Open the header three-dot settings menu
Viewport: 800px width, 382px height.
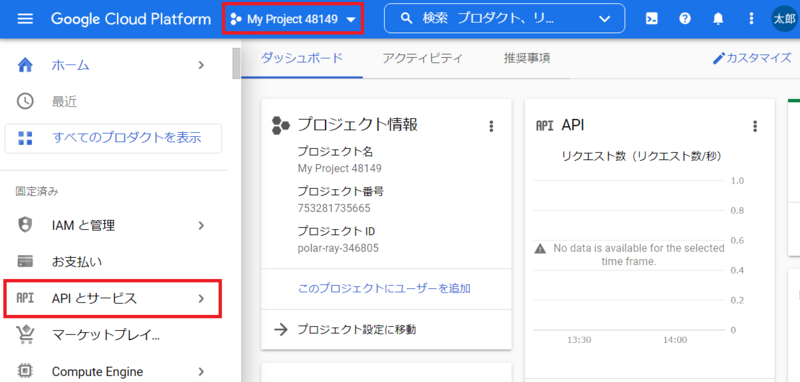[751, 19]
